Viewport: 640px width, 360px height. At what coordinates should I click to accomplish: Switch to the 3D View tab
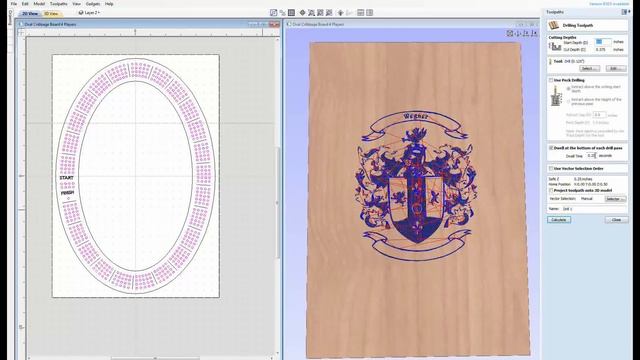coord(51,13)
